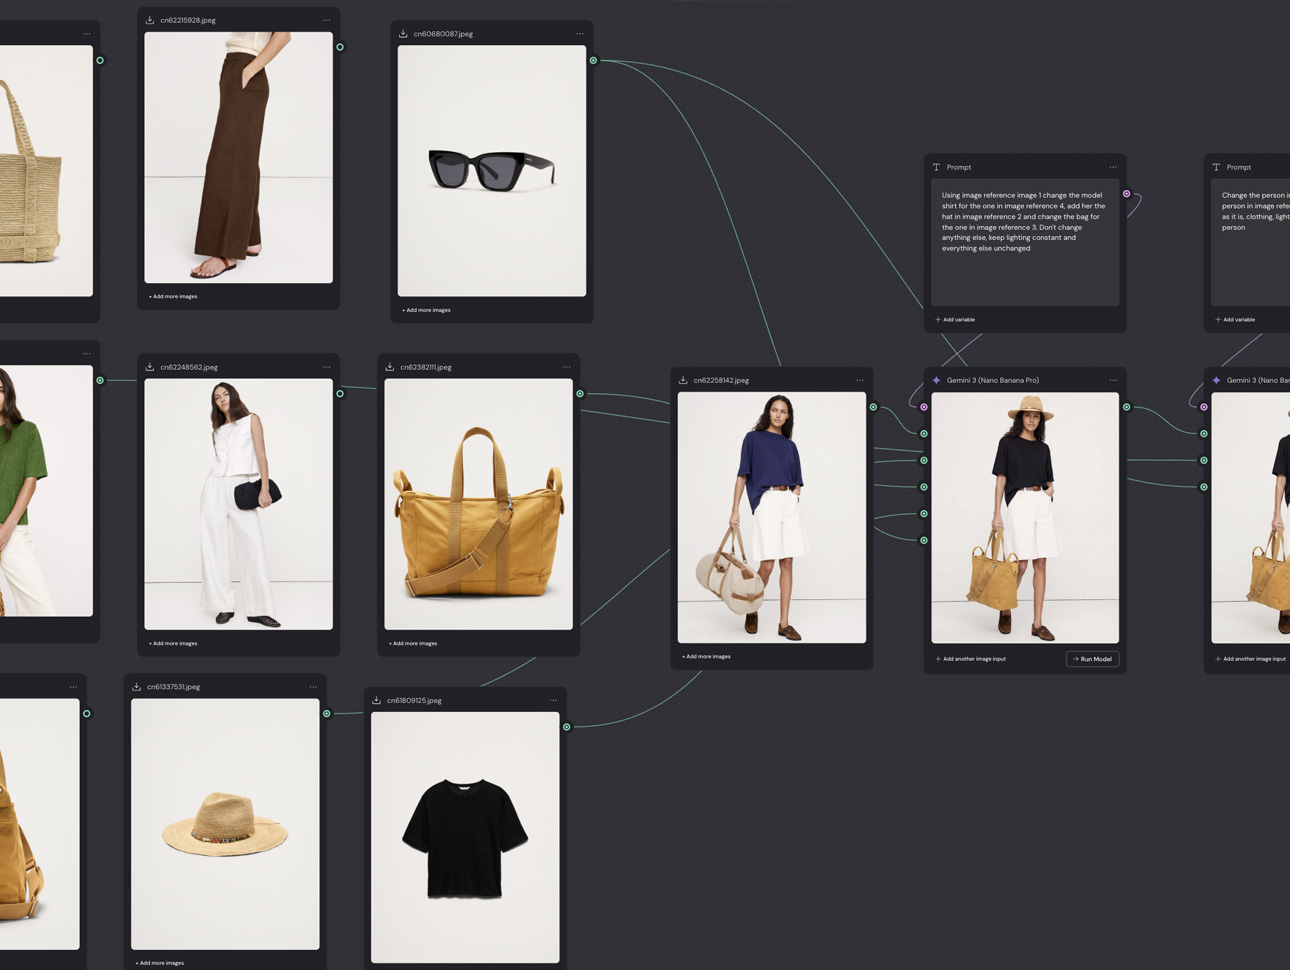
Task: Open options menu for cn62258142.jpeg node
Action: 860,380
